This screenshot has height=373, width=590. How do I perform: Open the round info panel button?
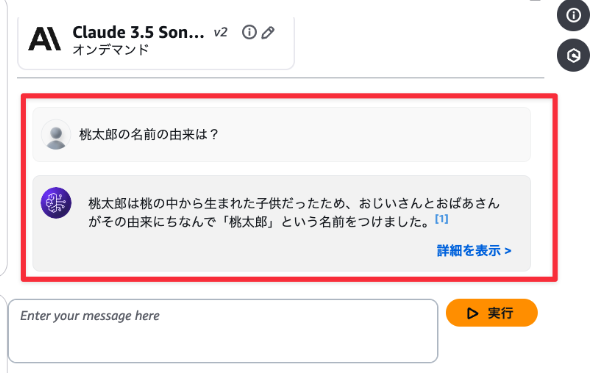pos(573,15)
